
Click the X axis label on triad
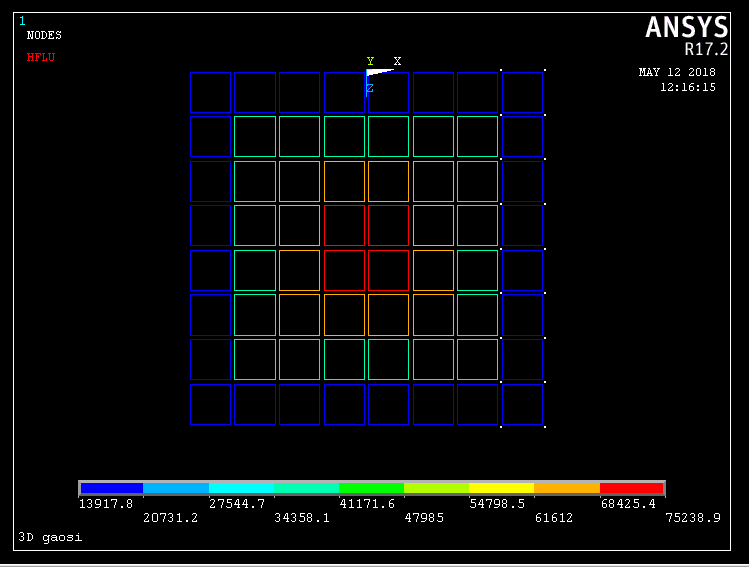pyautogui.click(x=397, y=61)
